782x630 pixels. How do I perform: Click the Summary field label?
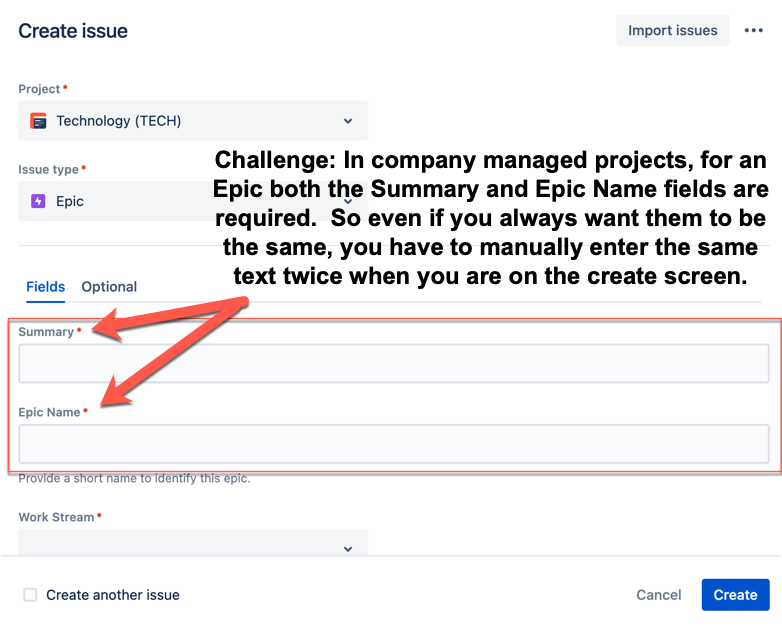pyautogui.click(x=46, y=332)
